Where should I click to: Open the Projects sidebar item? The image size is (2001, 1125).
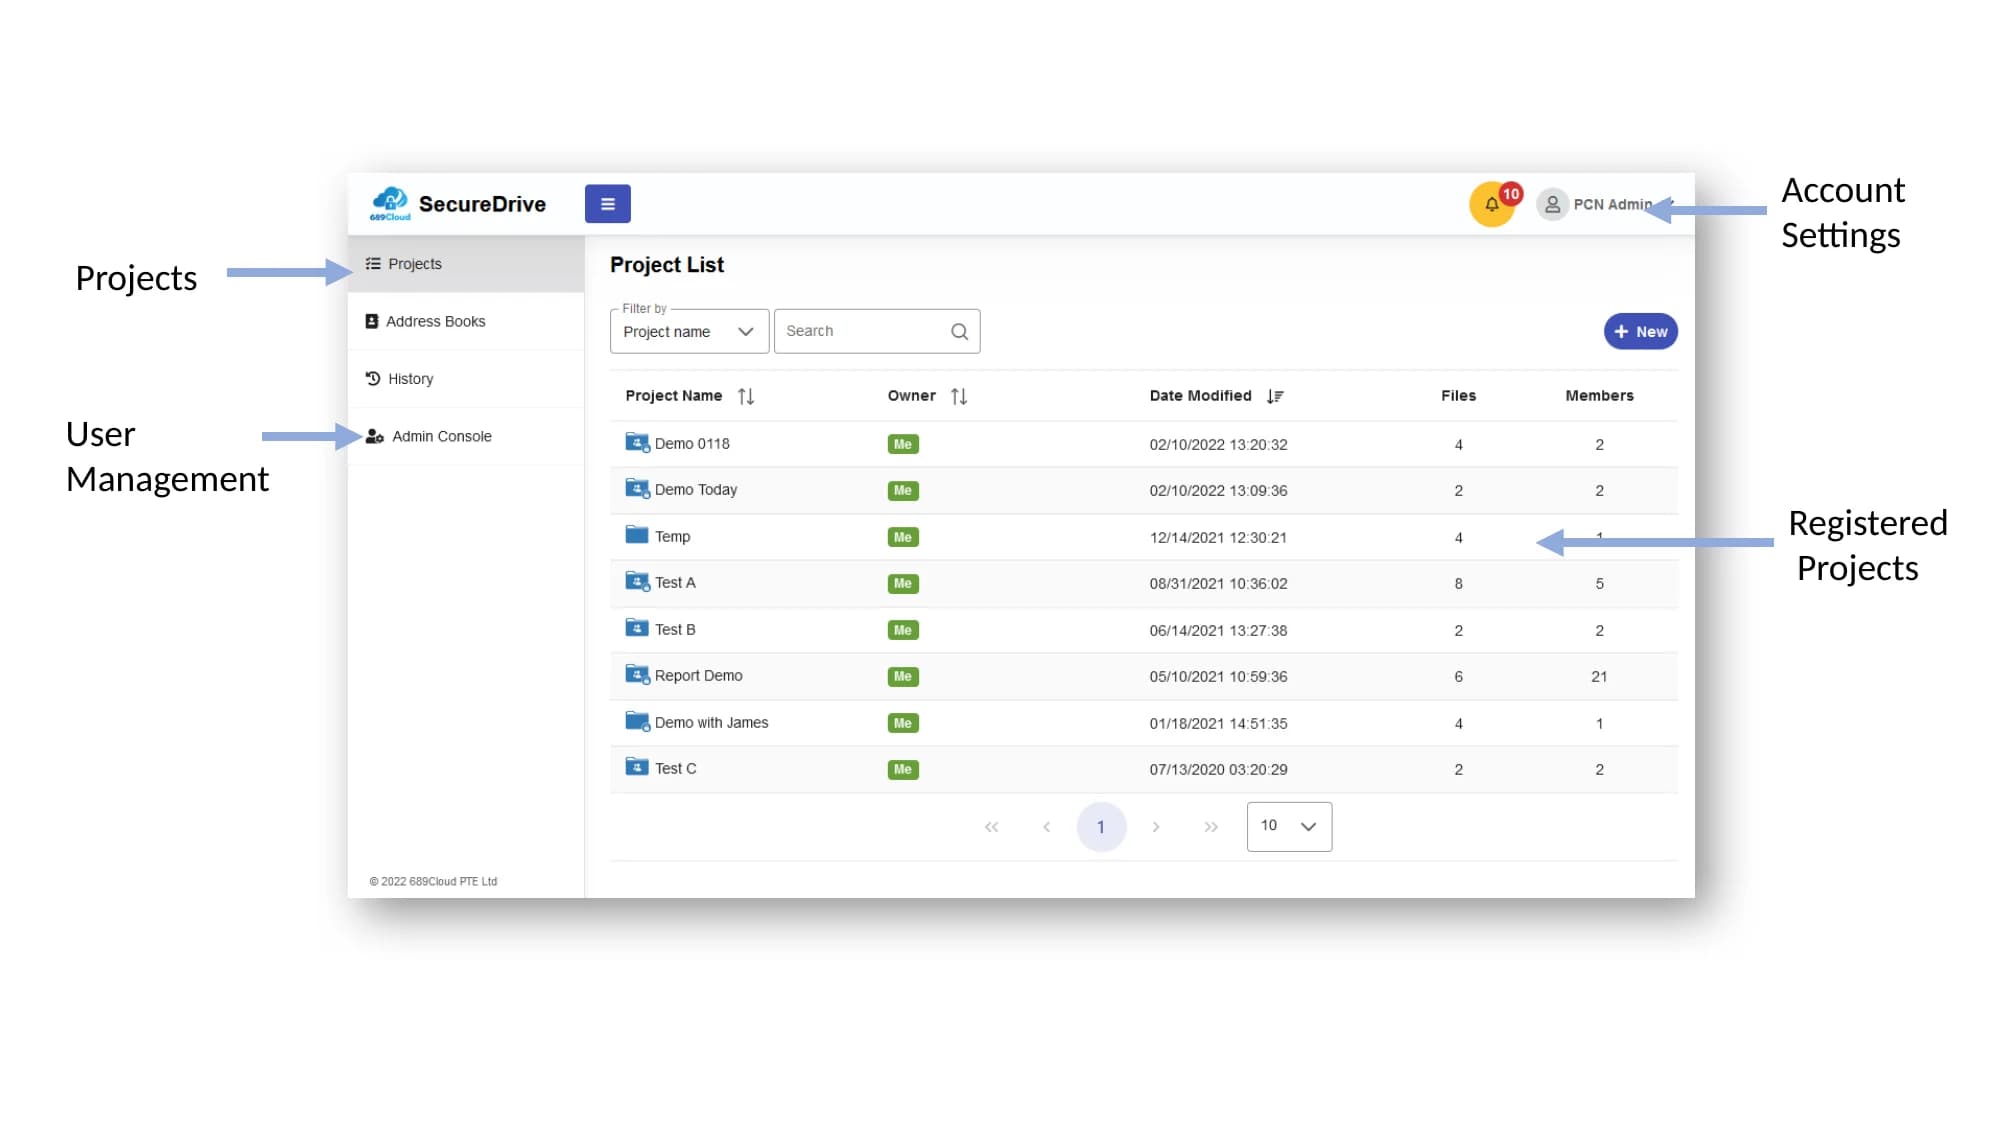pos(466,264)
